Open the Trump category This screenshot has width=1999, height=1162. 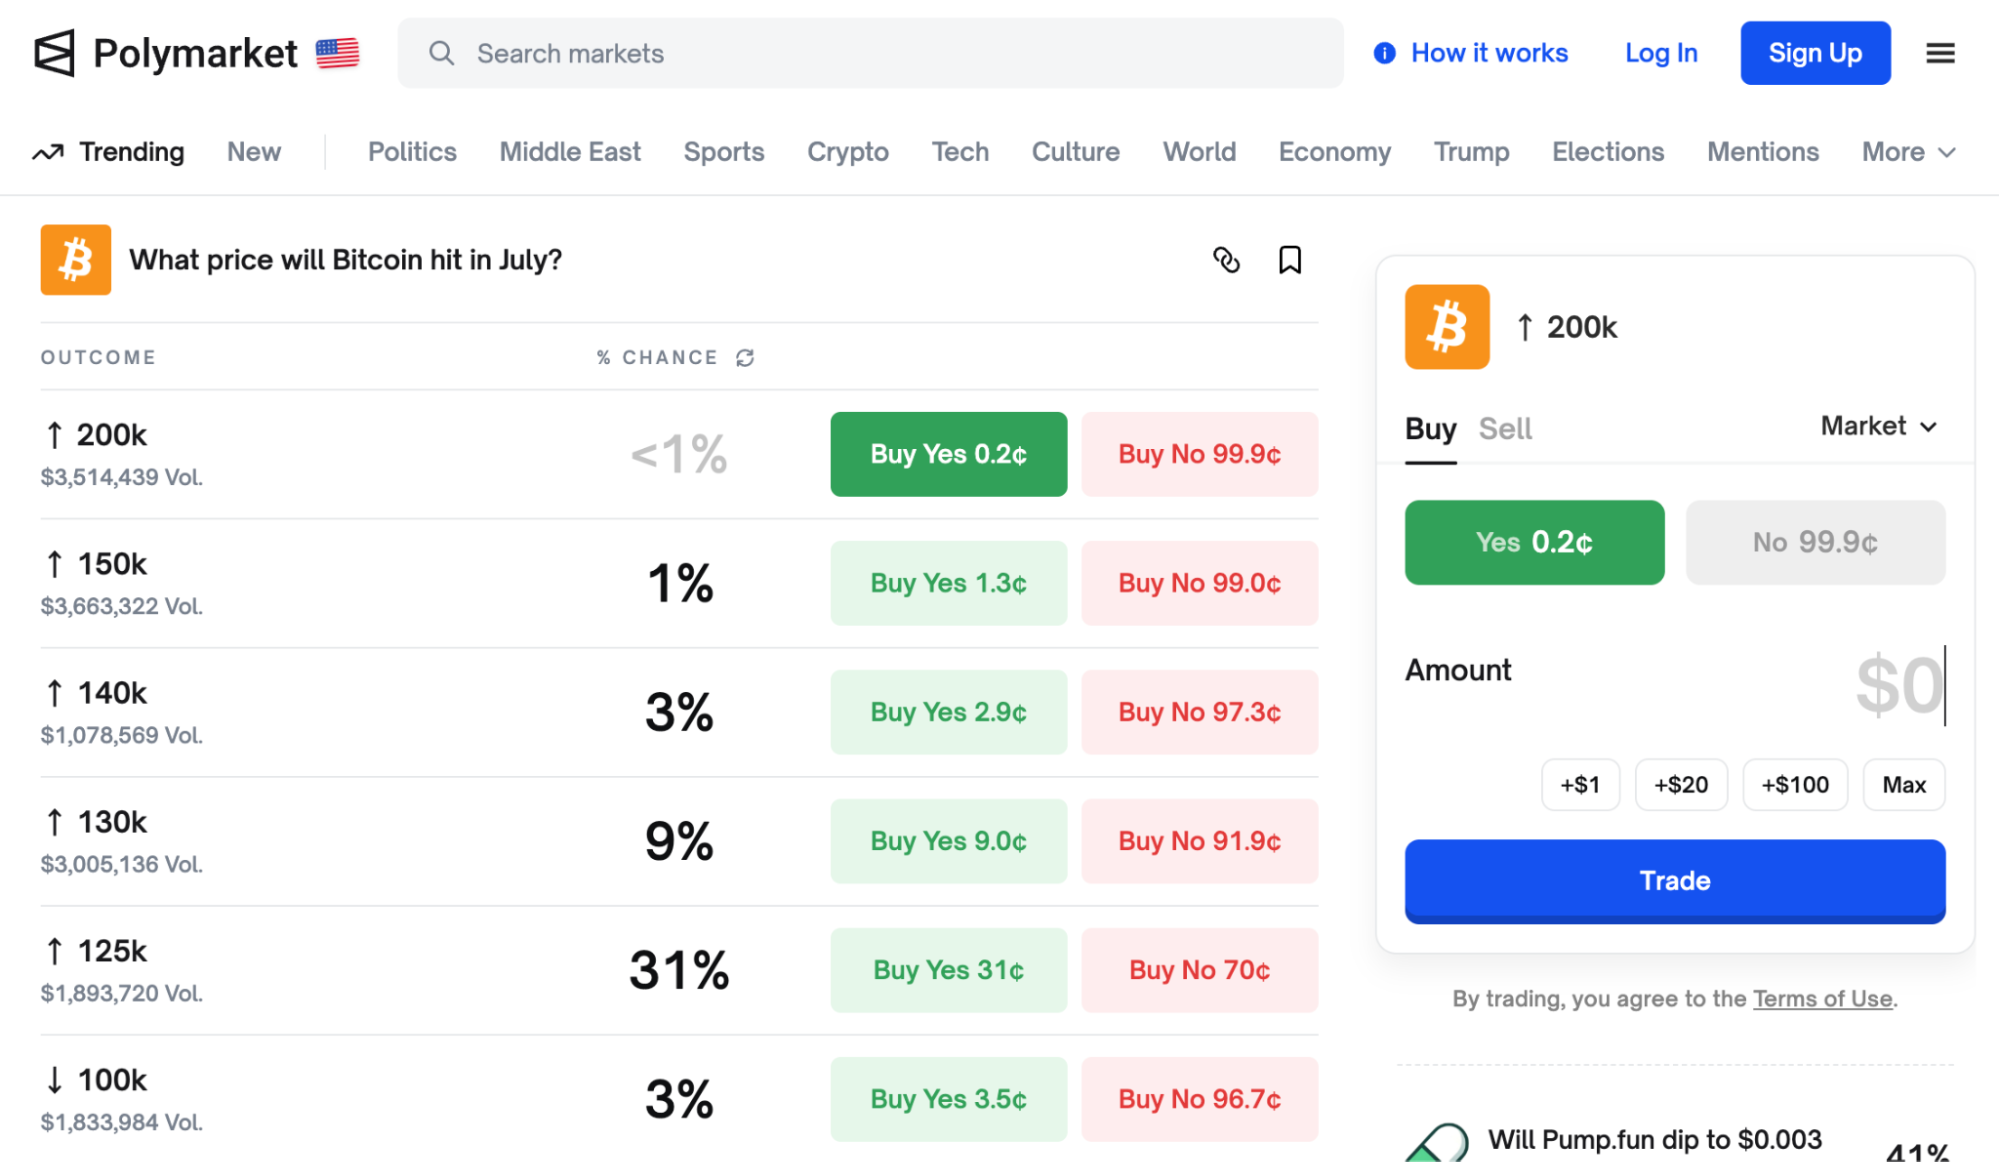1471,152
